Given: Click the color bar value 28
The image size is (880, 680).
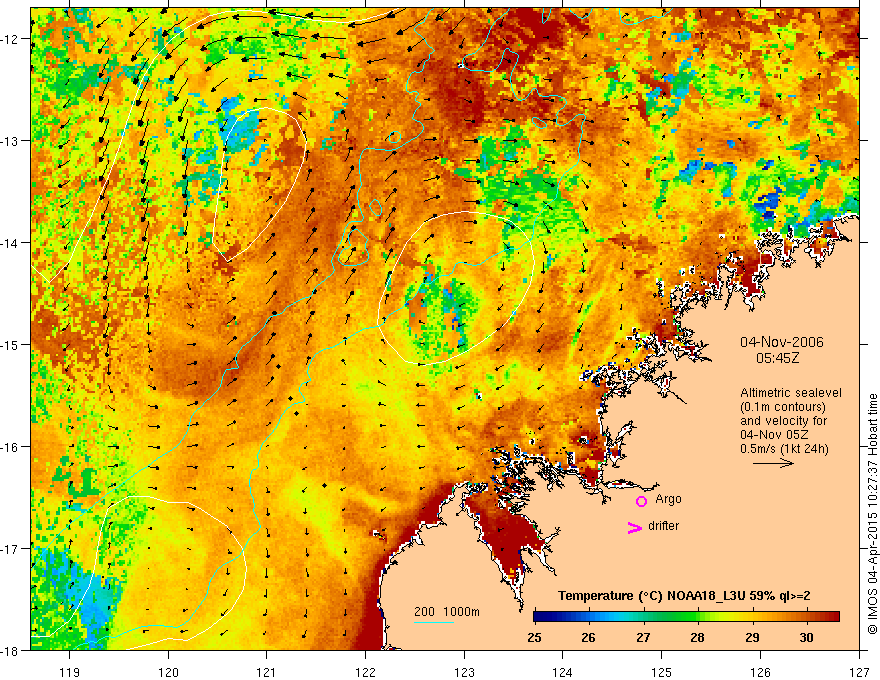Looking at the screenshot, I should [x=698, y=637].
